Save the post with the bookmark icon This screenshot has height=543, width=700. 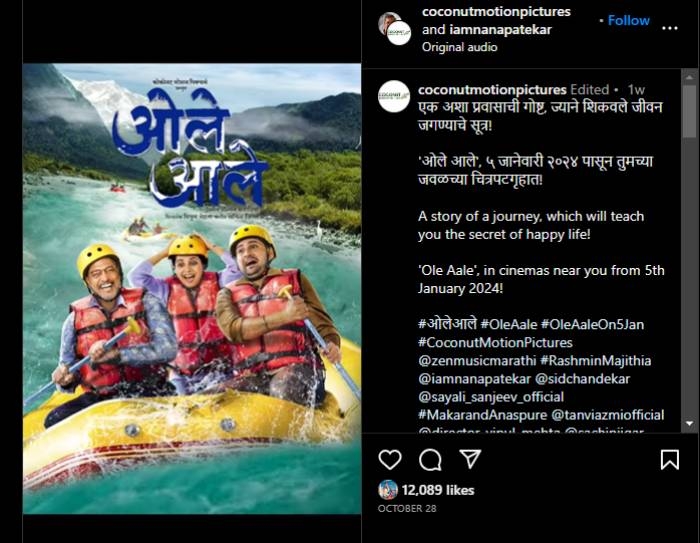pos(670,459)
